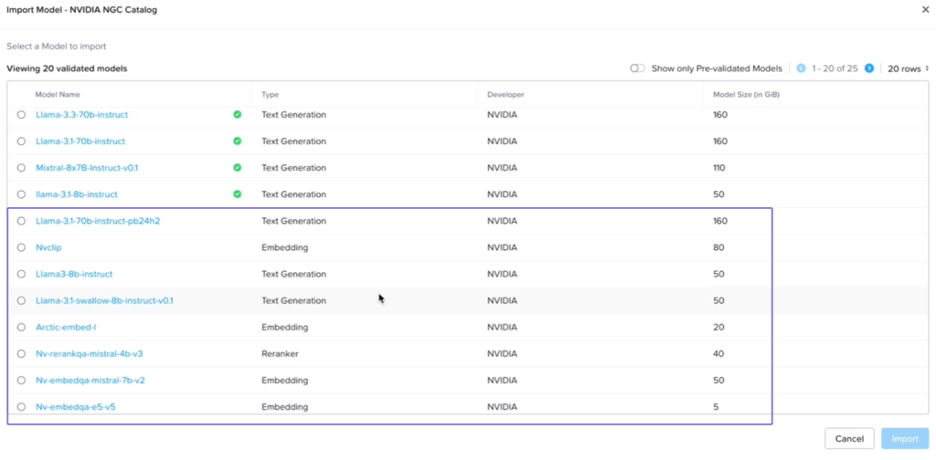Click validated checkmark for Llama-3.3-70b-instruct
The width and height of the screenshot is (936, 460).
[x=238, y=115]
